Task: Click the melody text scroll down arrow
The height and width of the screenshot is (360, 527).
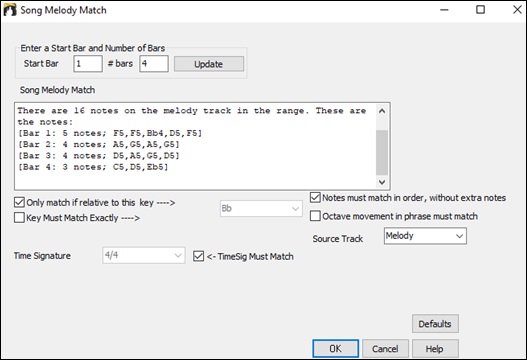Action: tap(382, 182)
